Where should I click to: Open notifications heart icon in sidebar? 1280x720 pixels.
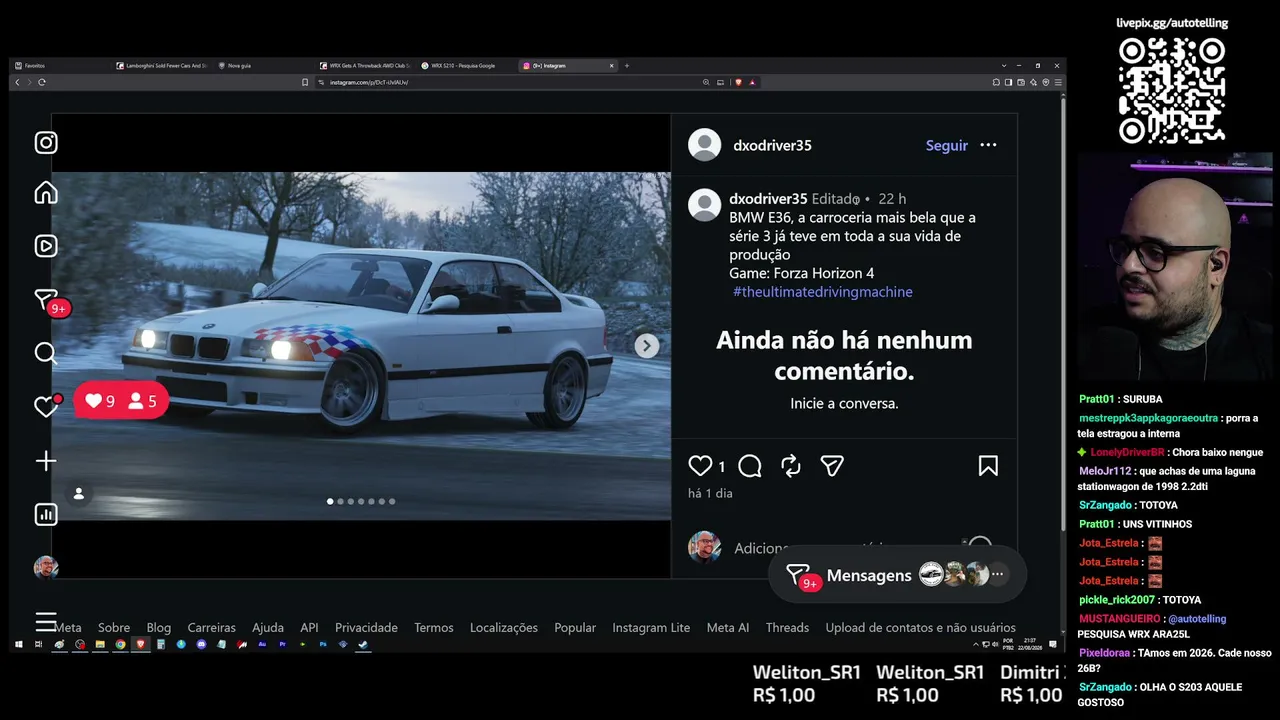[x=46, y=407]
